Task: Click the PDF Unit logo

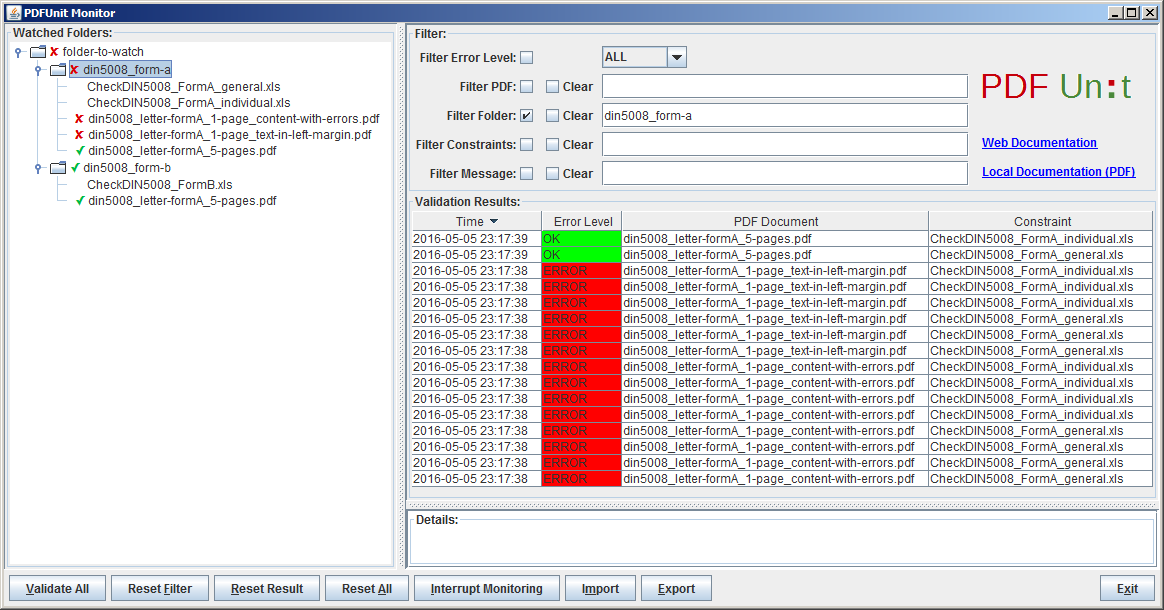Action: [1056, 87]
